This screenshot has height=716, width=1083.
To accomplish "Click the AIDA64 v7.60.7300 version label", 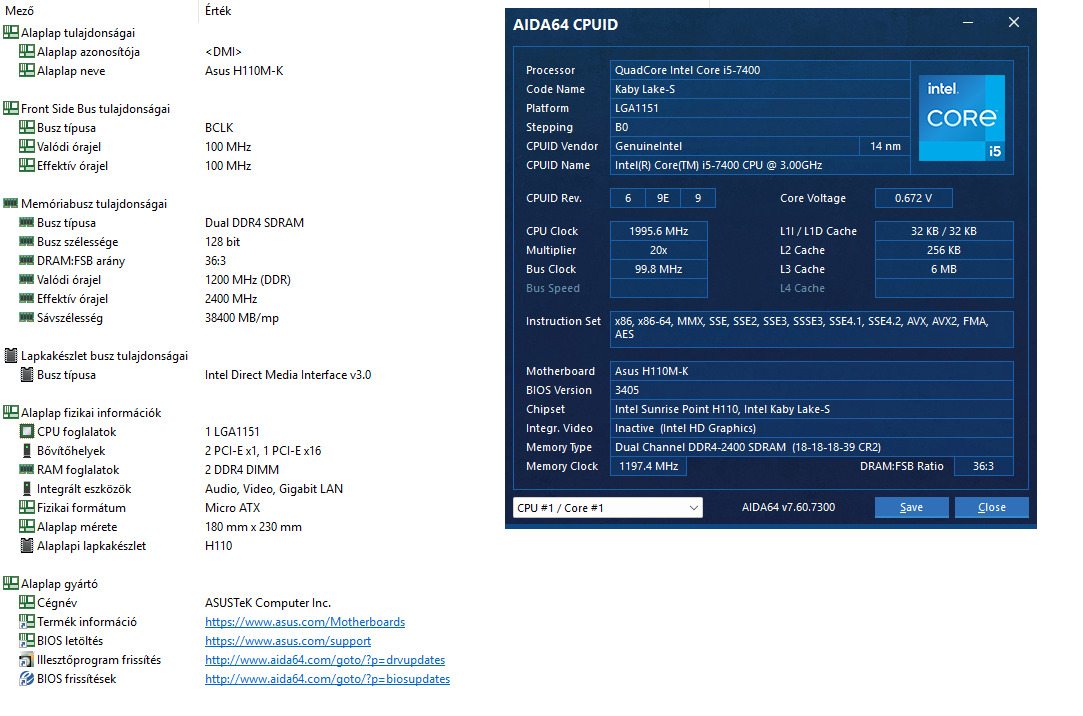I will tap(788, 507).
